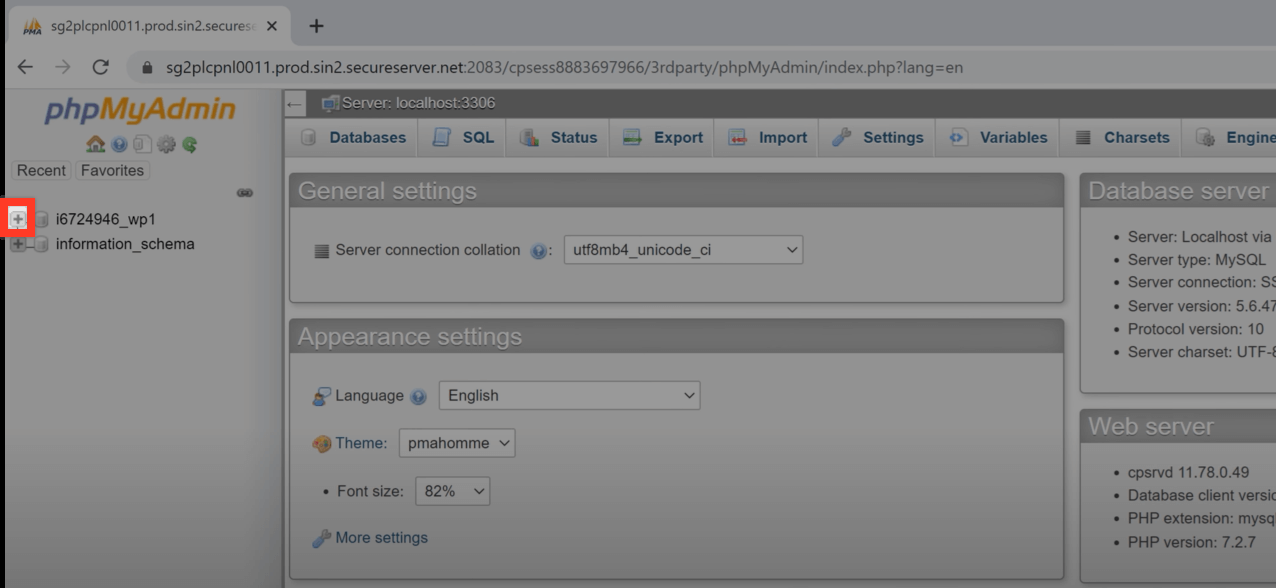Click back arrow in server panel header
1276x588 pixels.
[x=294, y=103]
